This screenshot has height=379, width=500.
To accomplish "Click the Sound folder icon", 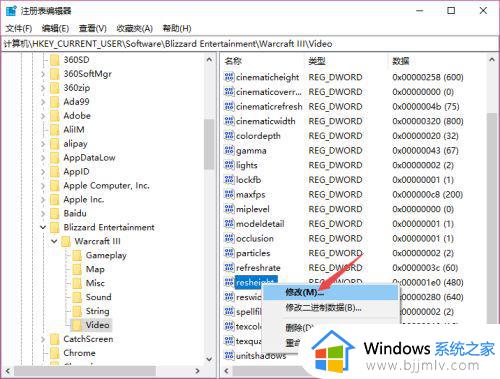I will click(77, 297).
